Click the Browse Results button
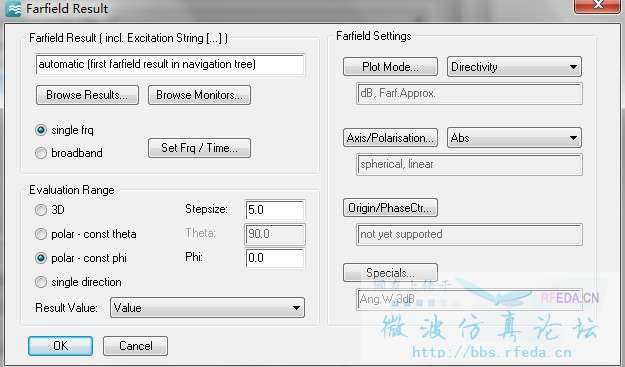625x367 pixels. pos(87,95)
